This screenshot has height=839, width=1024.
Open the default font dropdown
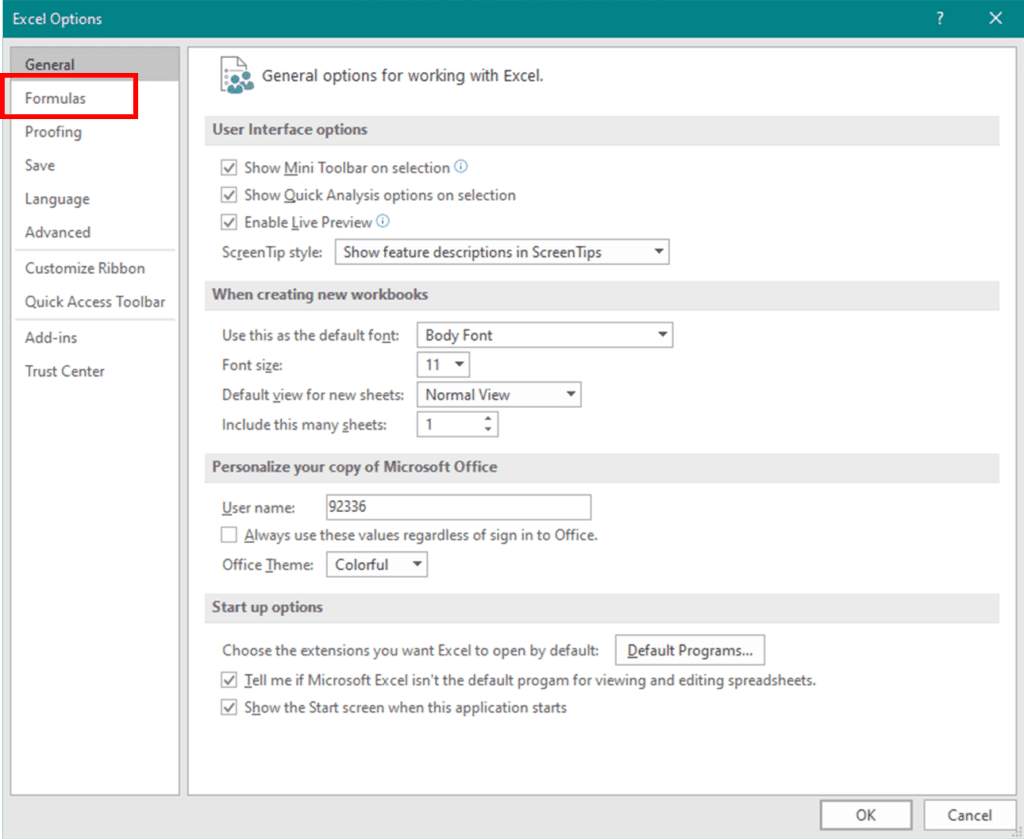click(660, 334)
